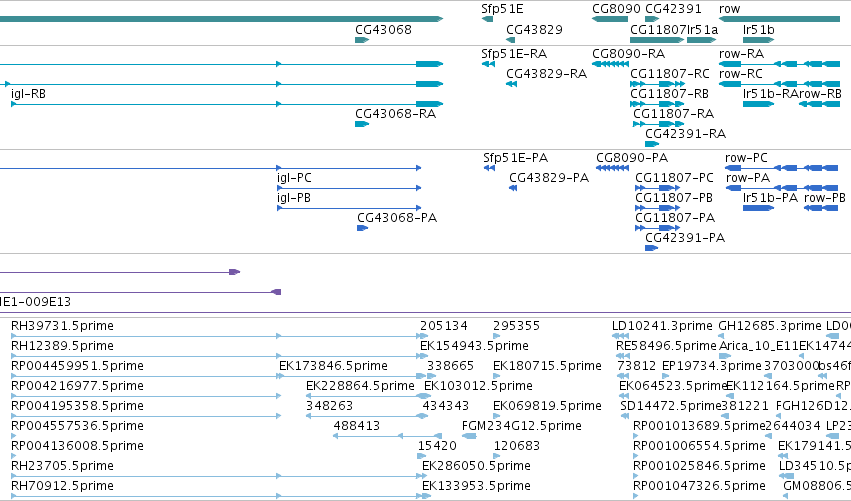Select the FGM234G12.5prime EST label
Image resolution: width=851 pixels, height=501 pixels.
(522, 427)
